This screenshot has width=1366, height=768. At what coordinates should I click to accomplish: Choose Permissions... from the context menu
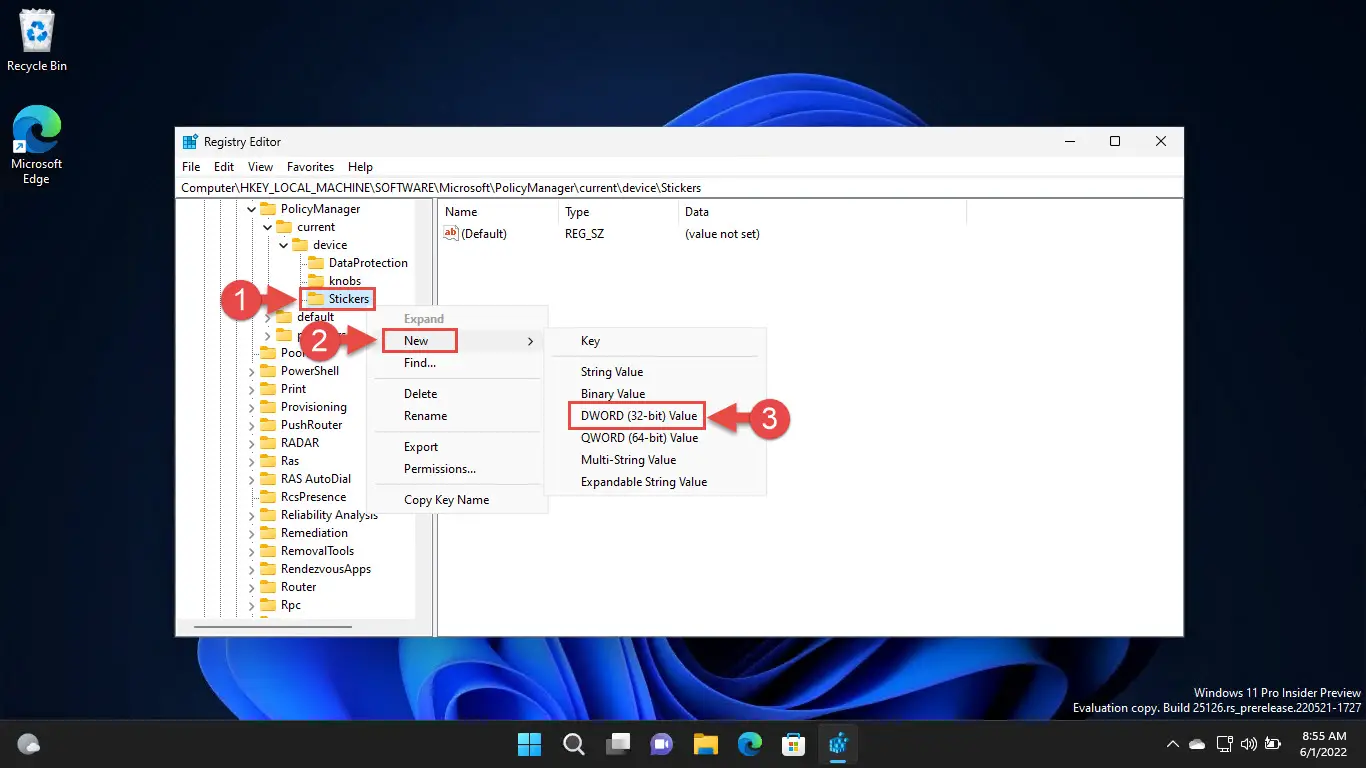click(x=439, y=469)
